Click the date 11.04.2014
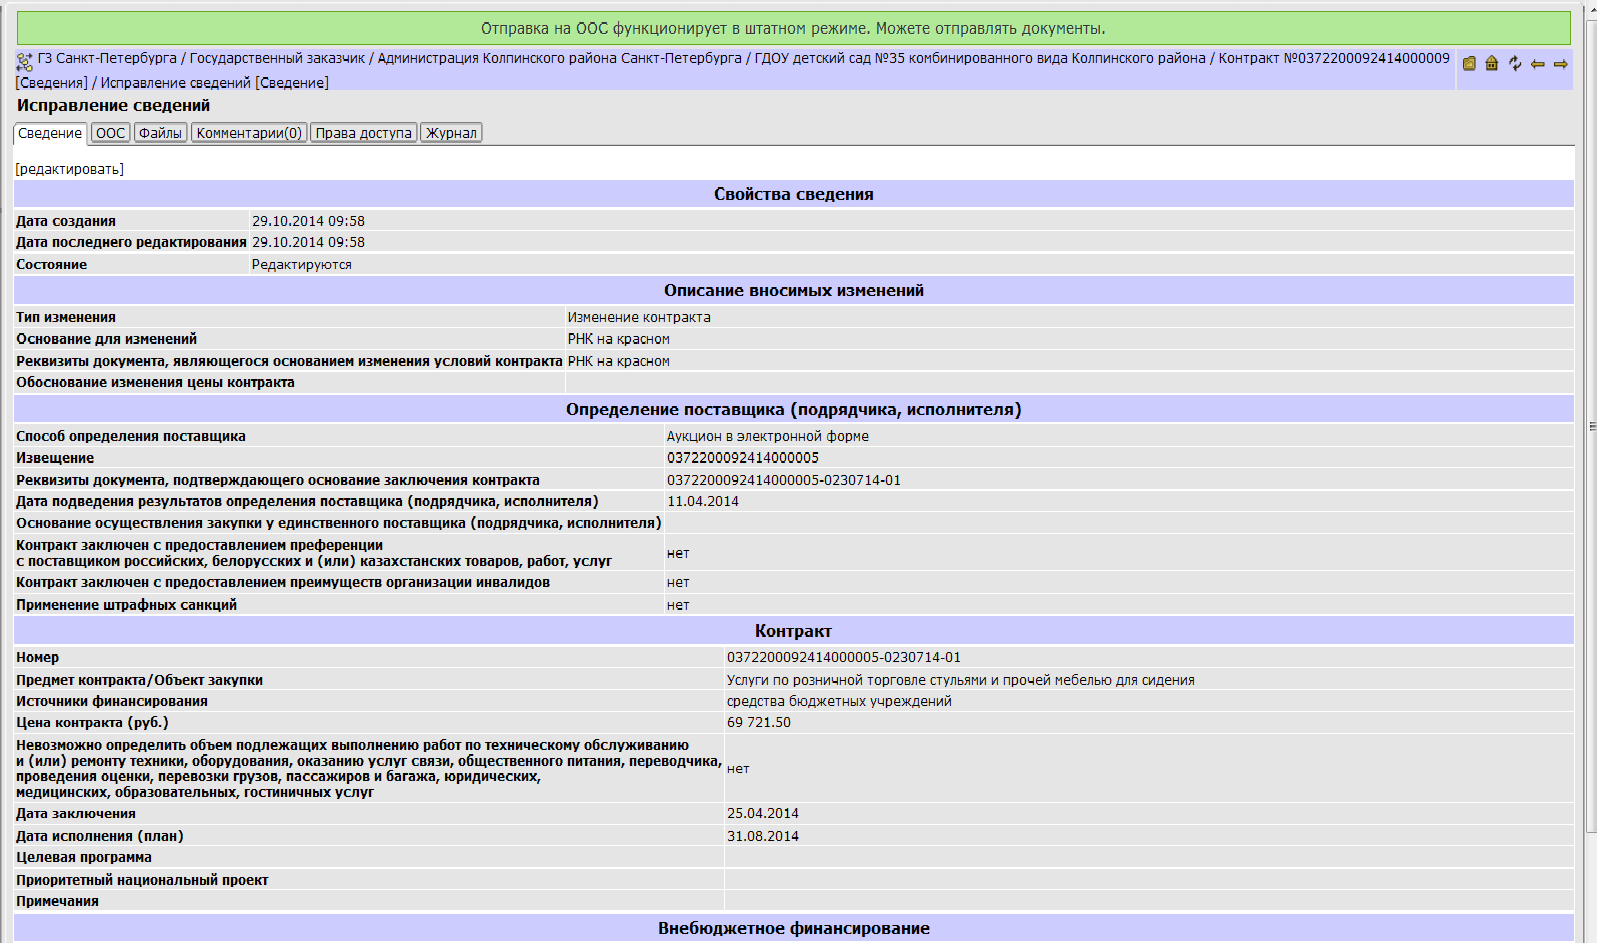The width and height of the screenshot is (1597, 943). point(703,501)
